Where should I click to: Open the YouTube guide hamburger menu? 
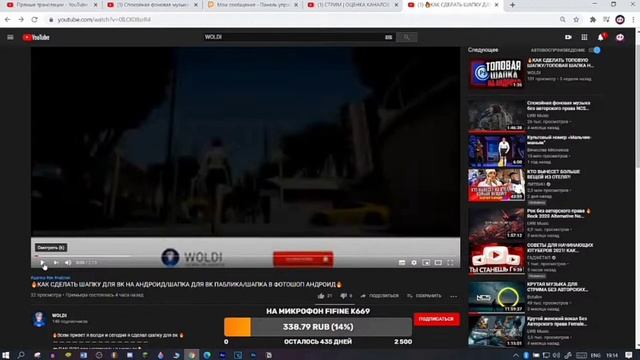click(10, 37)
